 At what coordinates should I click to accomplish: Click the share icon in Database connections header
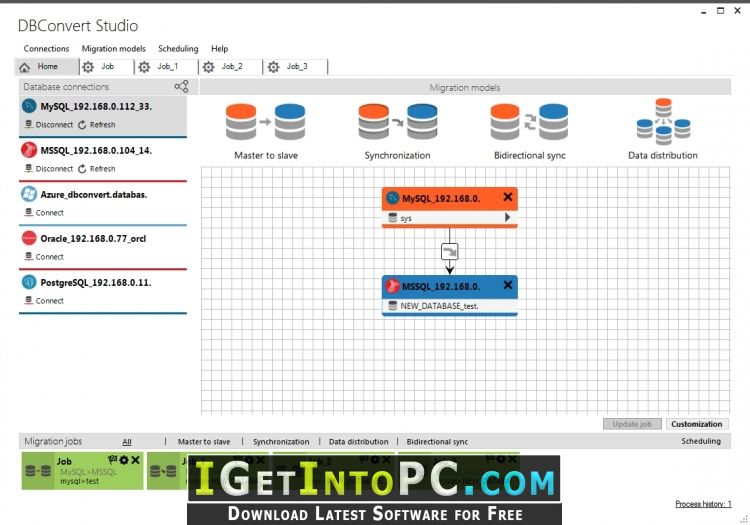click(x=181, y=87)
